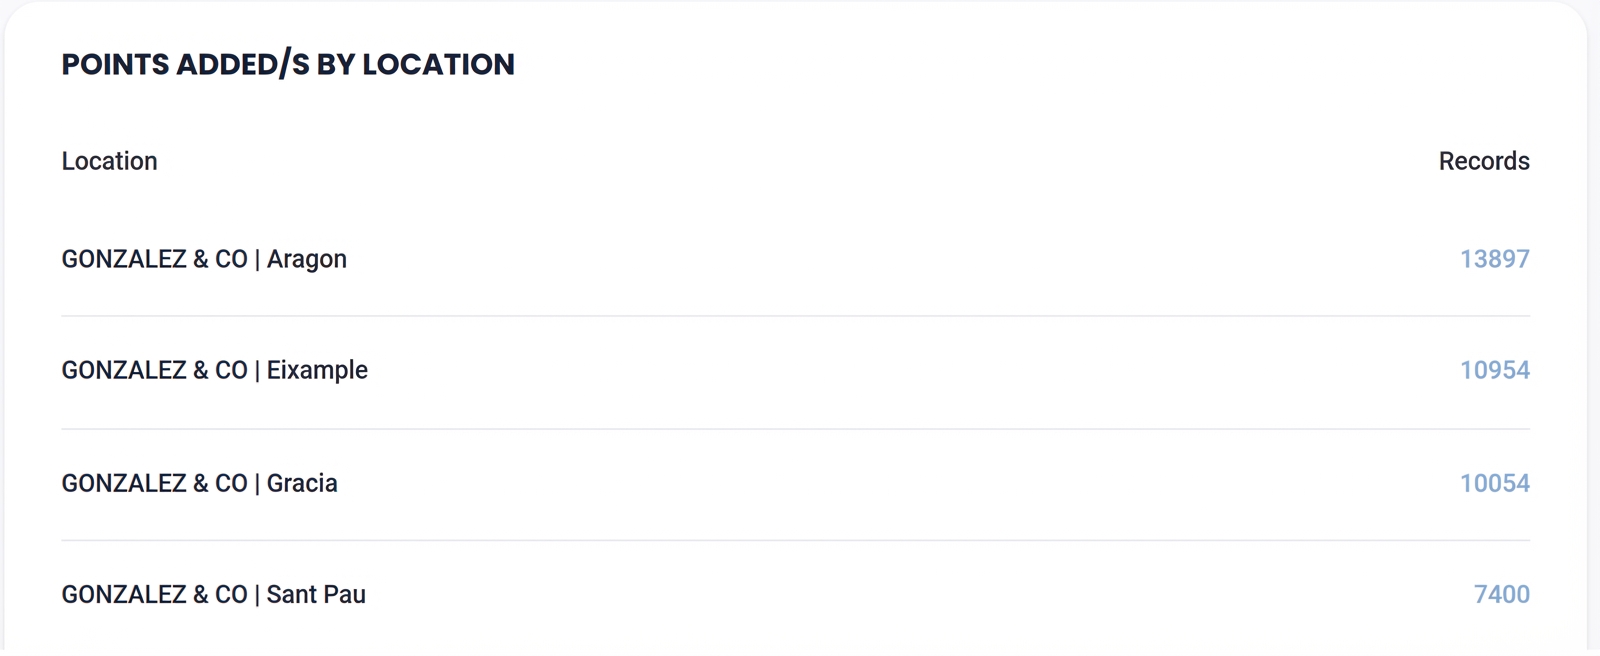Open the 13897 records link for Aragon

pyautogui.click(x=1494, y=259)
